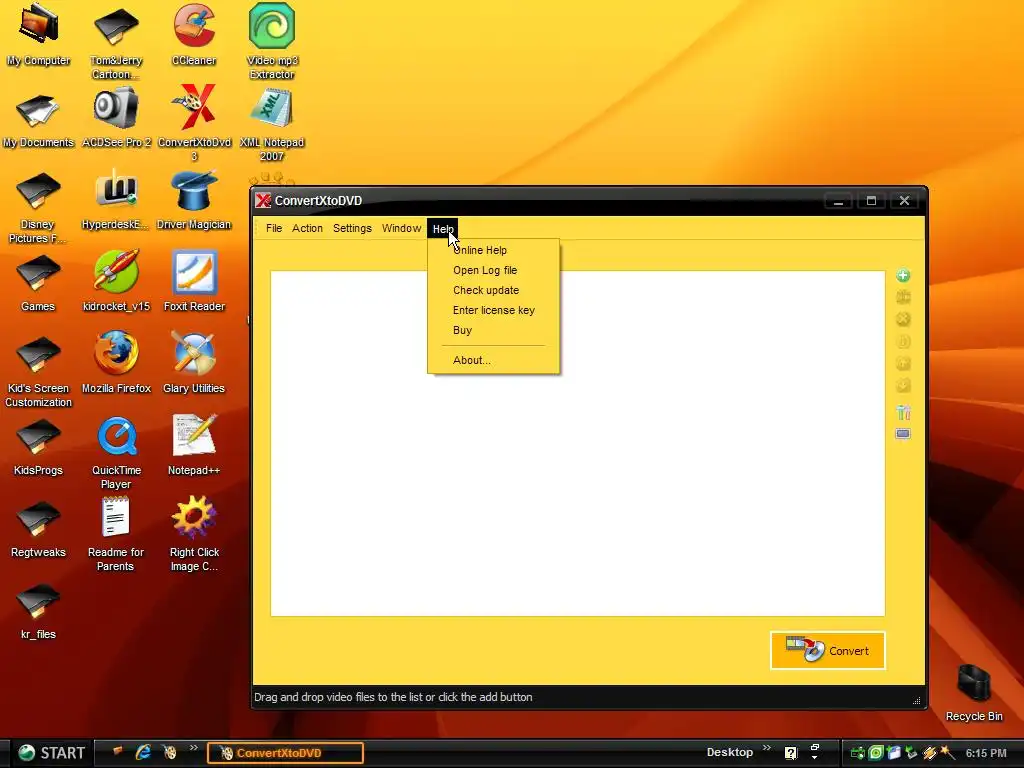Select Buy in the Help menu
Screen dimensions: 1024x768
pos(493,330)
